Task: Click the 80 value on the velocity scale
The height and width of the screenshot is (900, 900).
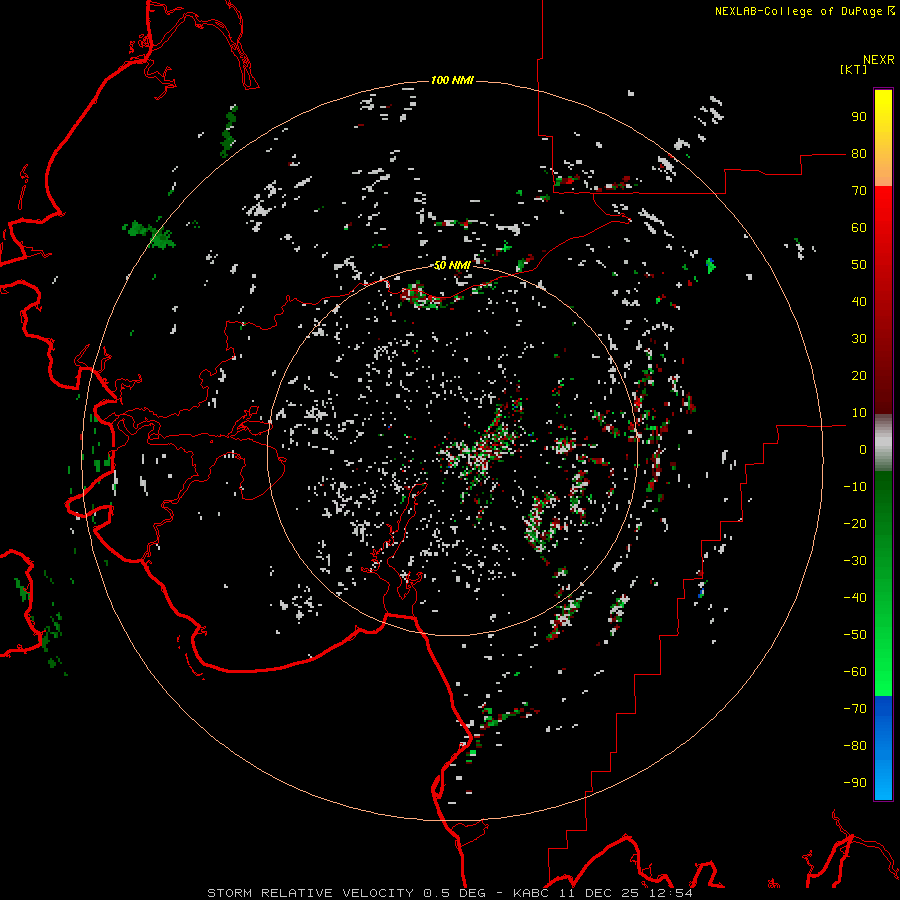Action: click(859, 154)
